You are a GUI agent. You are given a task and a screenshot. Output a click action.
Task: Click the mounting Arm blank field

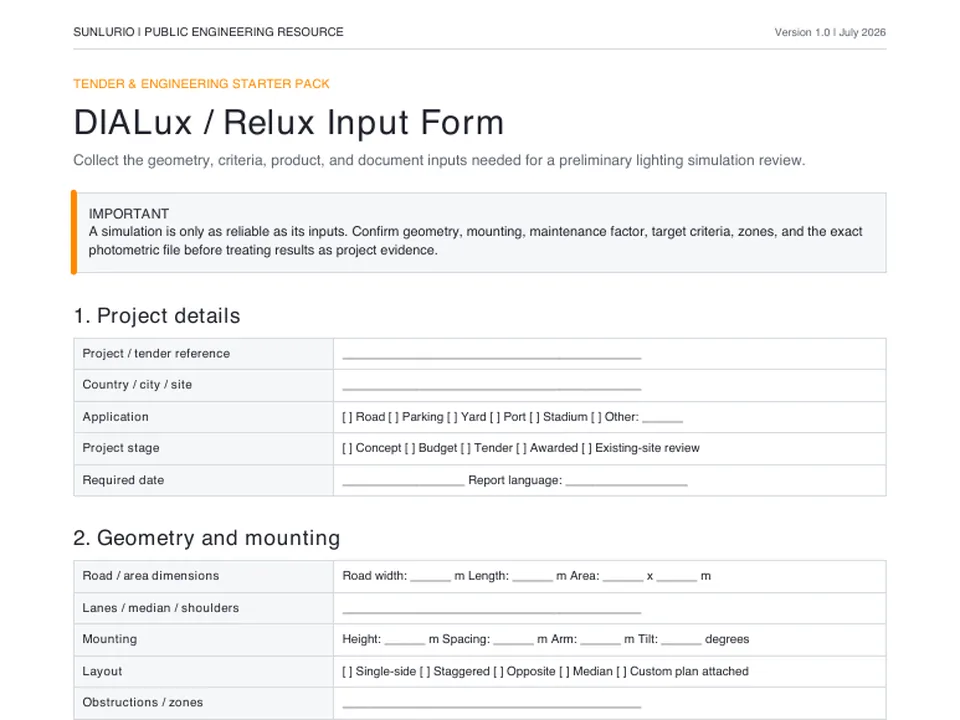(x=601, y=642)
